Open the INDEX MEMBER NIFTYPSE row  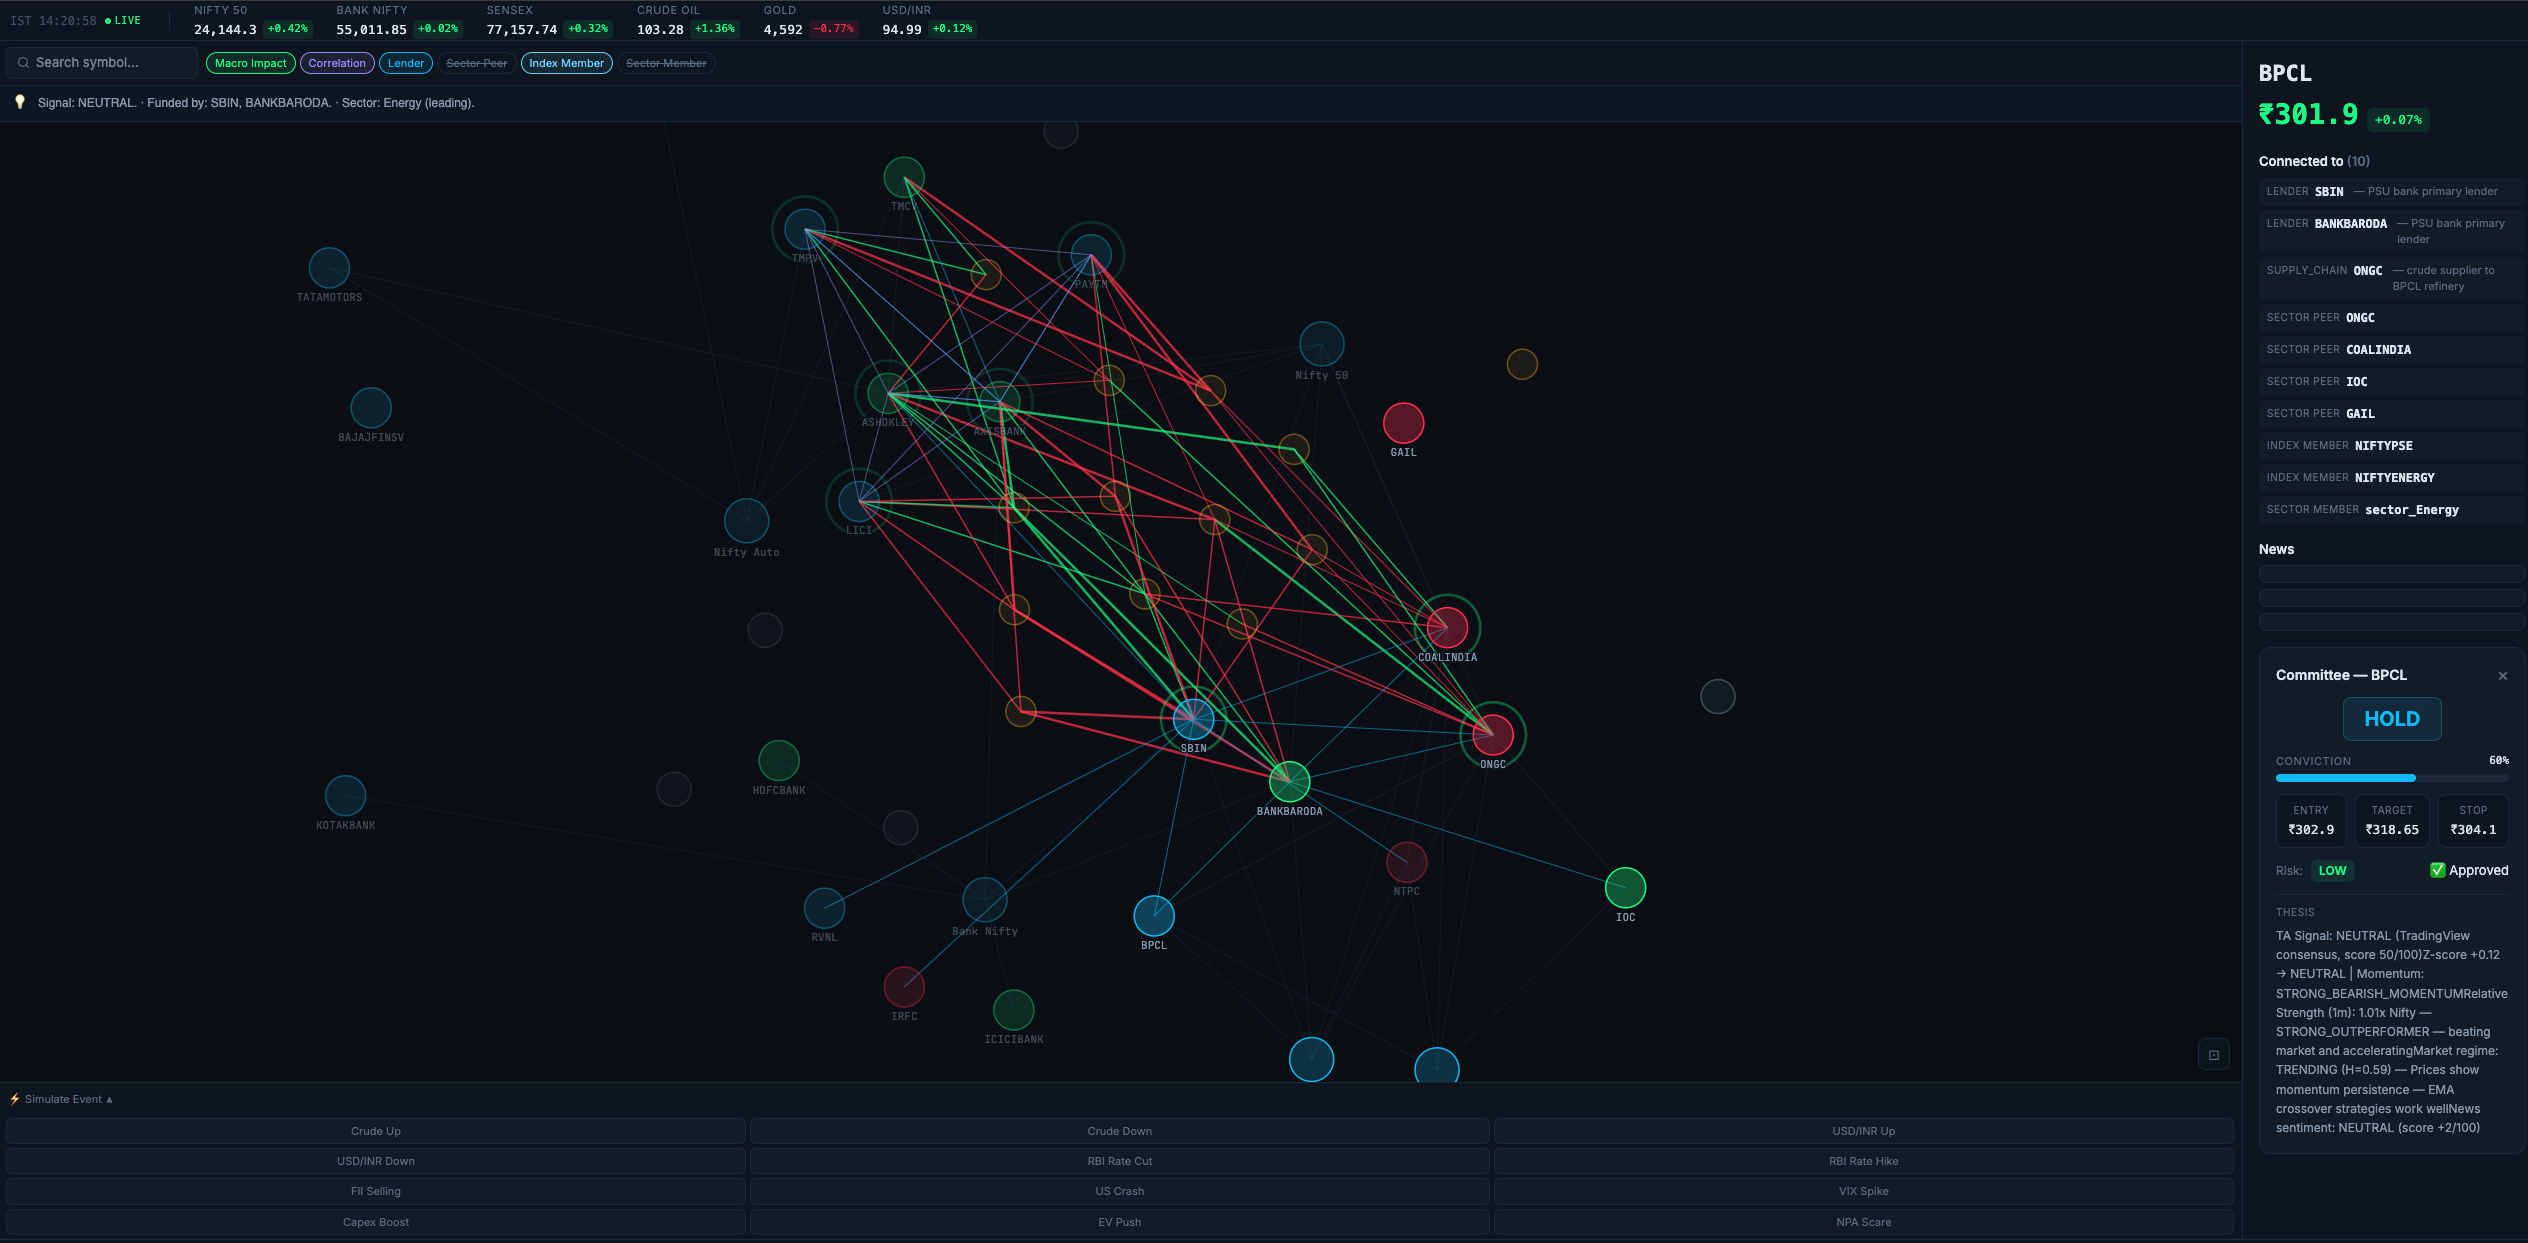pos(2391,445)
